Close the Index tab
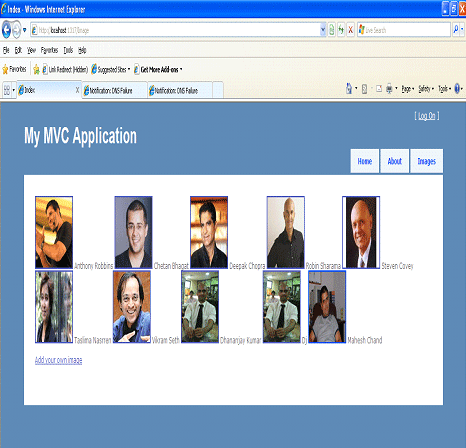466x448 pixels. click(77, 90)
